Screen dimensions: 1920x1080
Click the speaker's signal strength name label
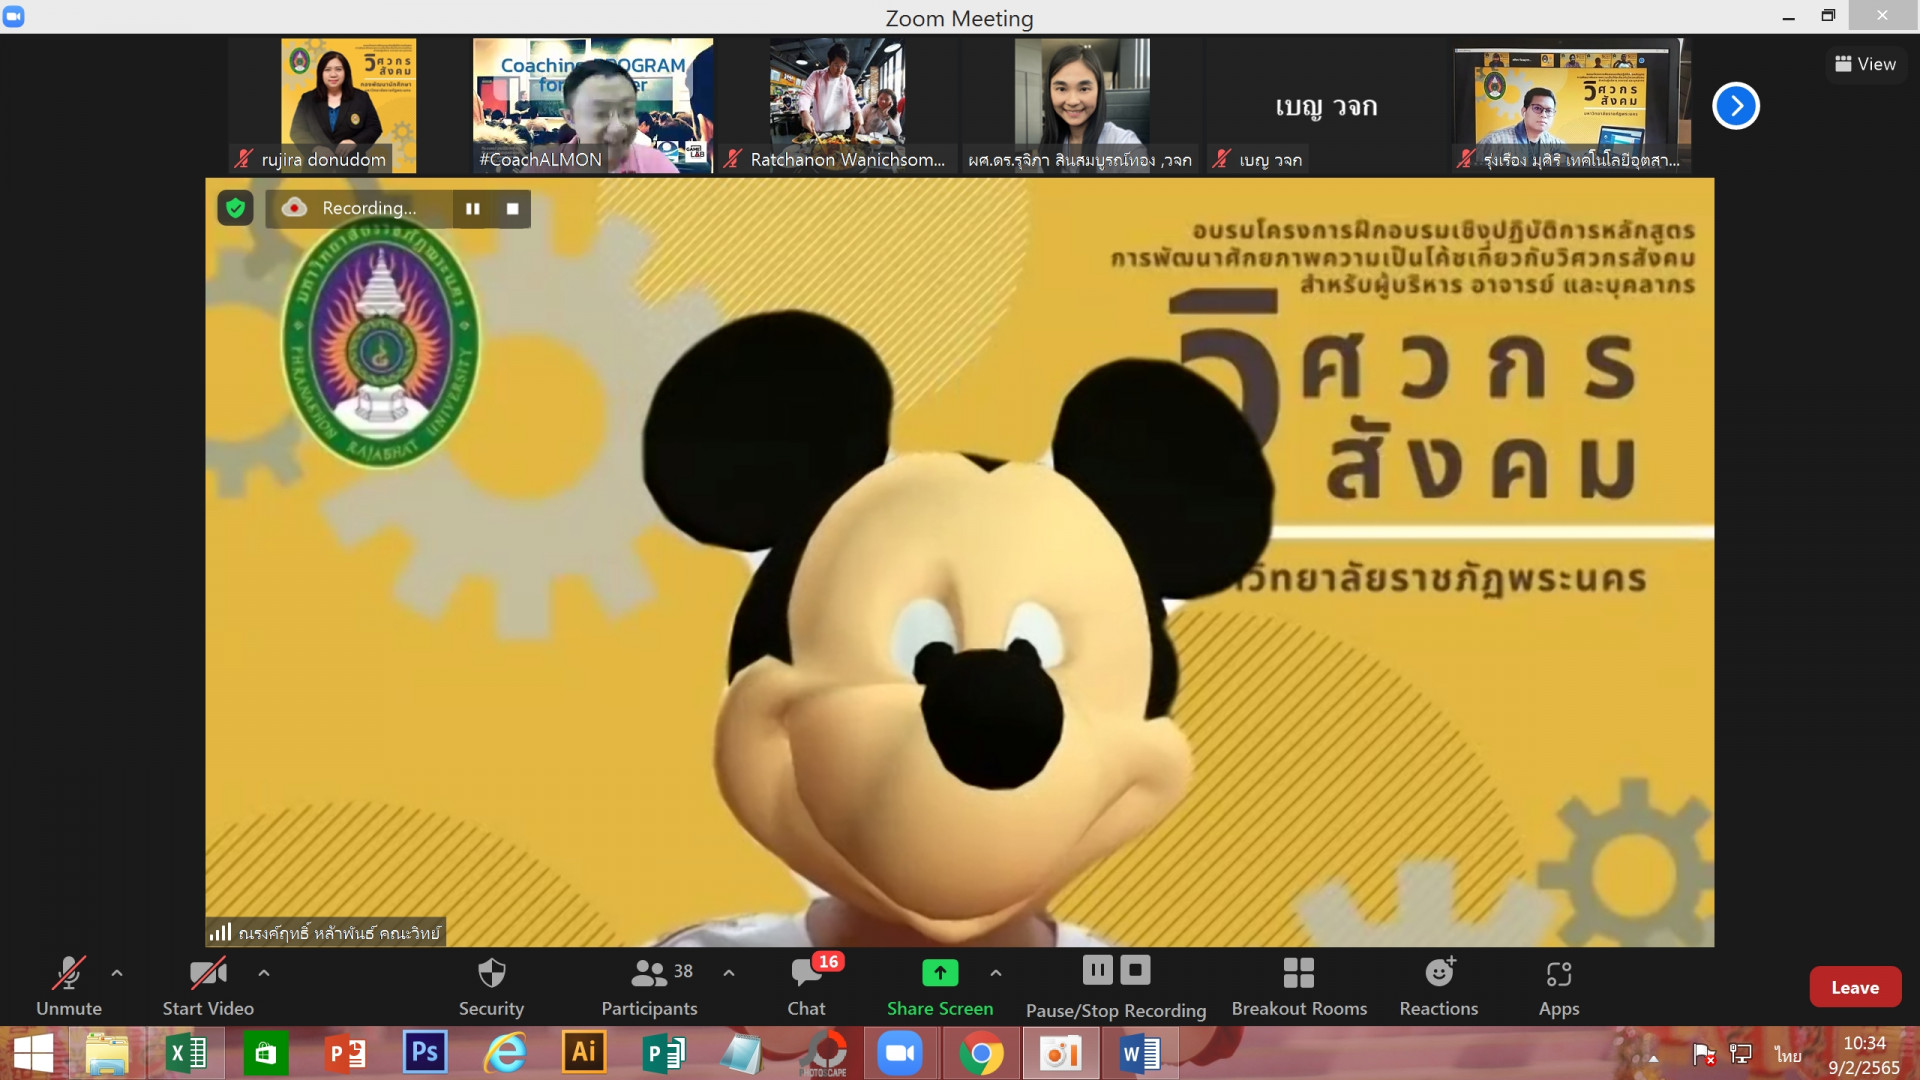coord(326,933)
